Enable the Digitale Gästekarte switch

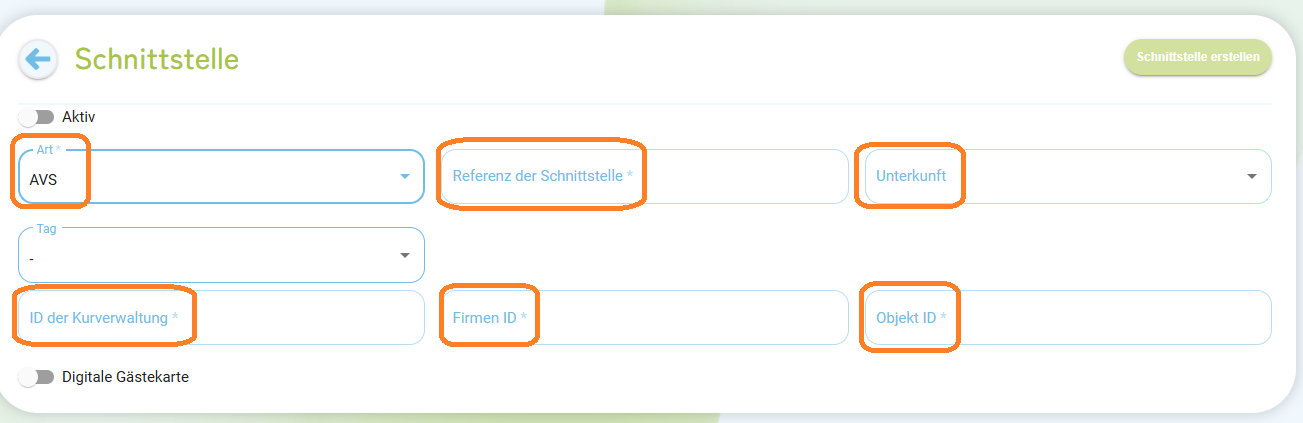pyautogui.click(x=36, y=377)
